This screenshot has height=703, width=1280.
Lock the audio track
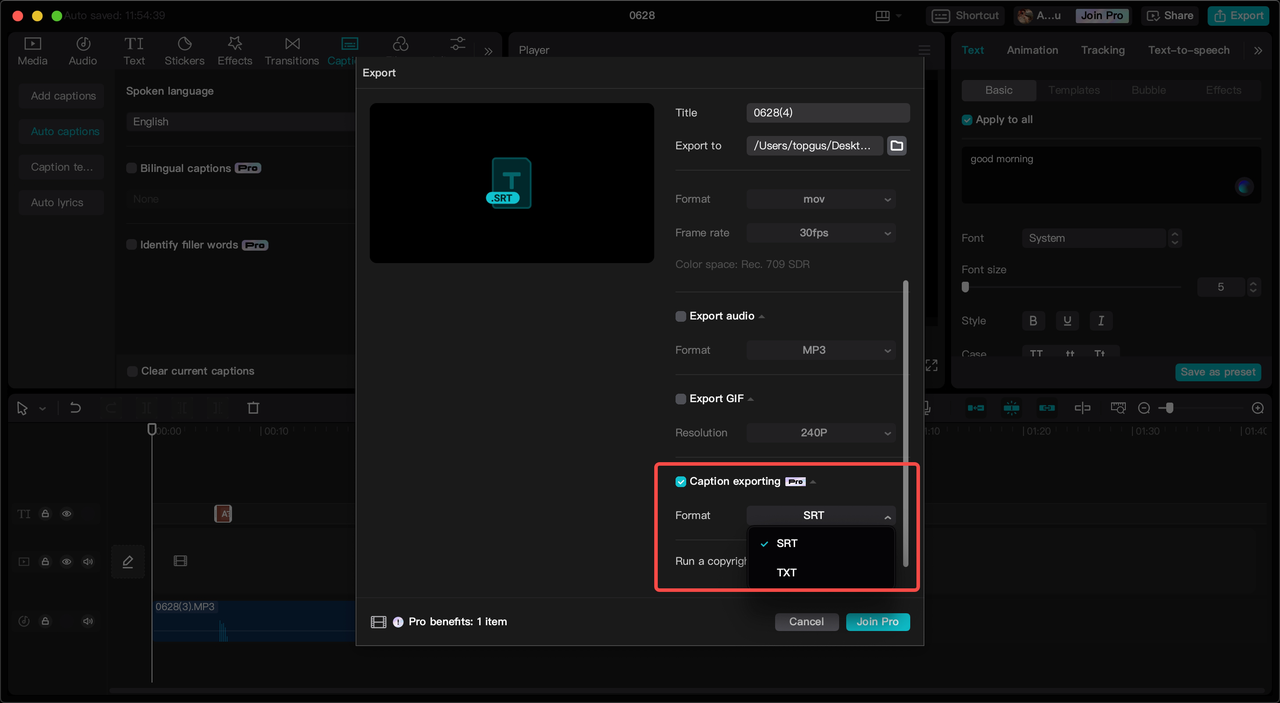45,621
